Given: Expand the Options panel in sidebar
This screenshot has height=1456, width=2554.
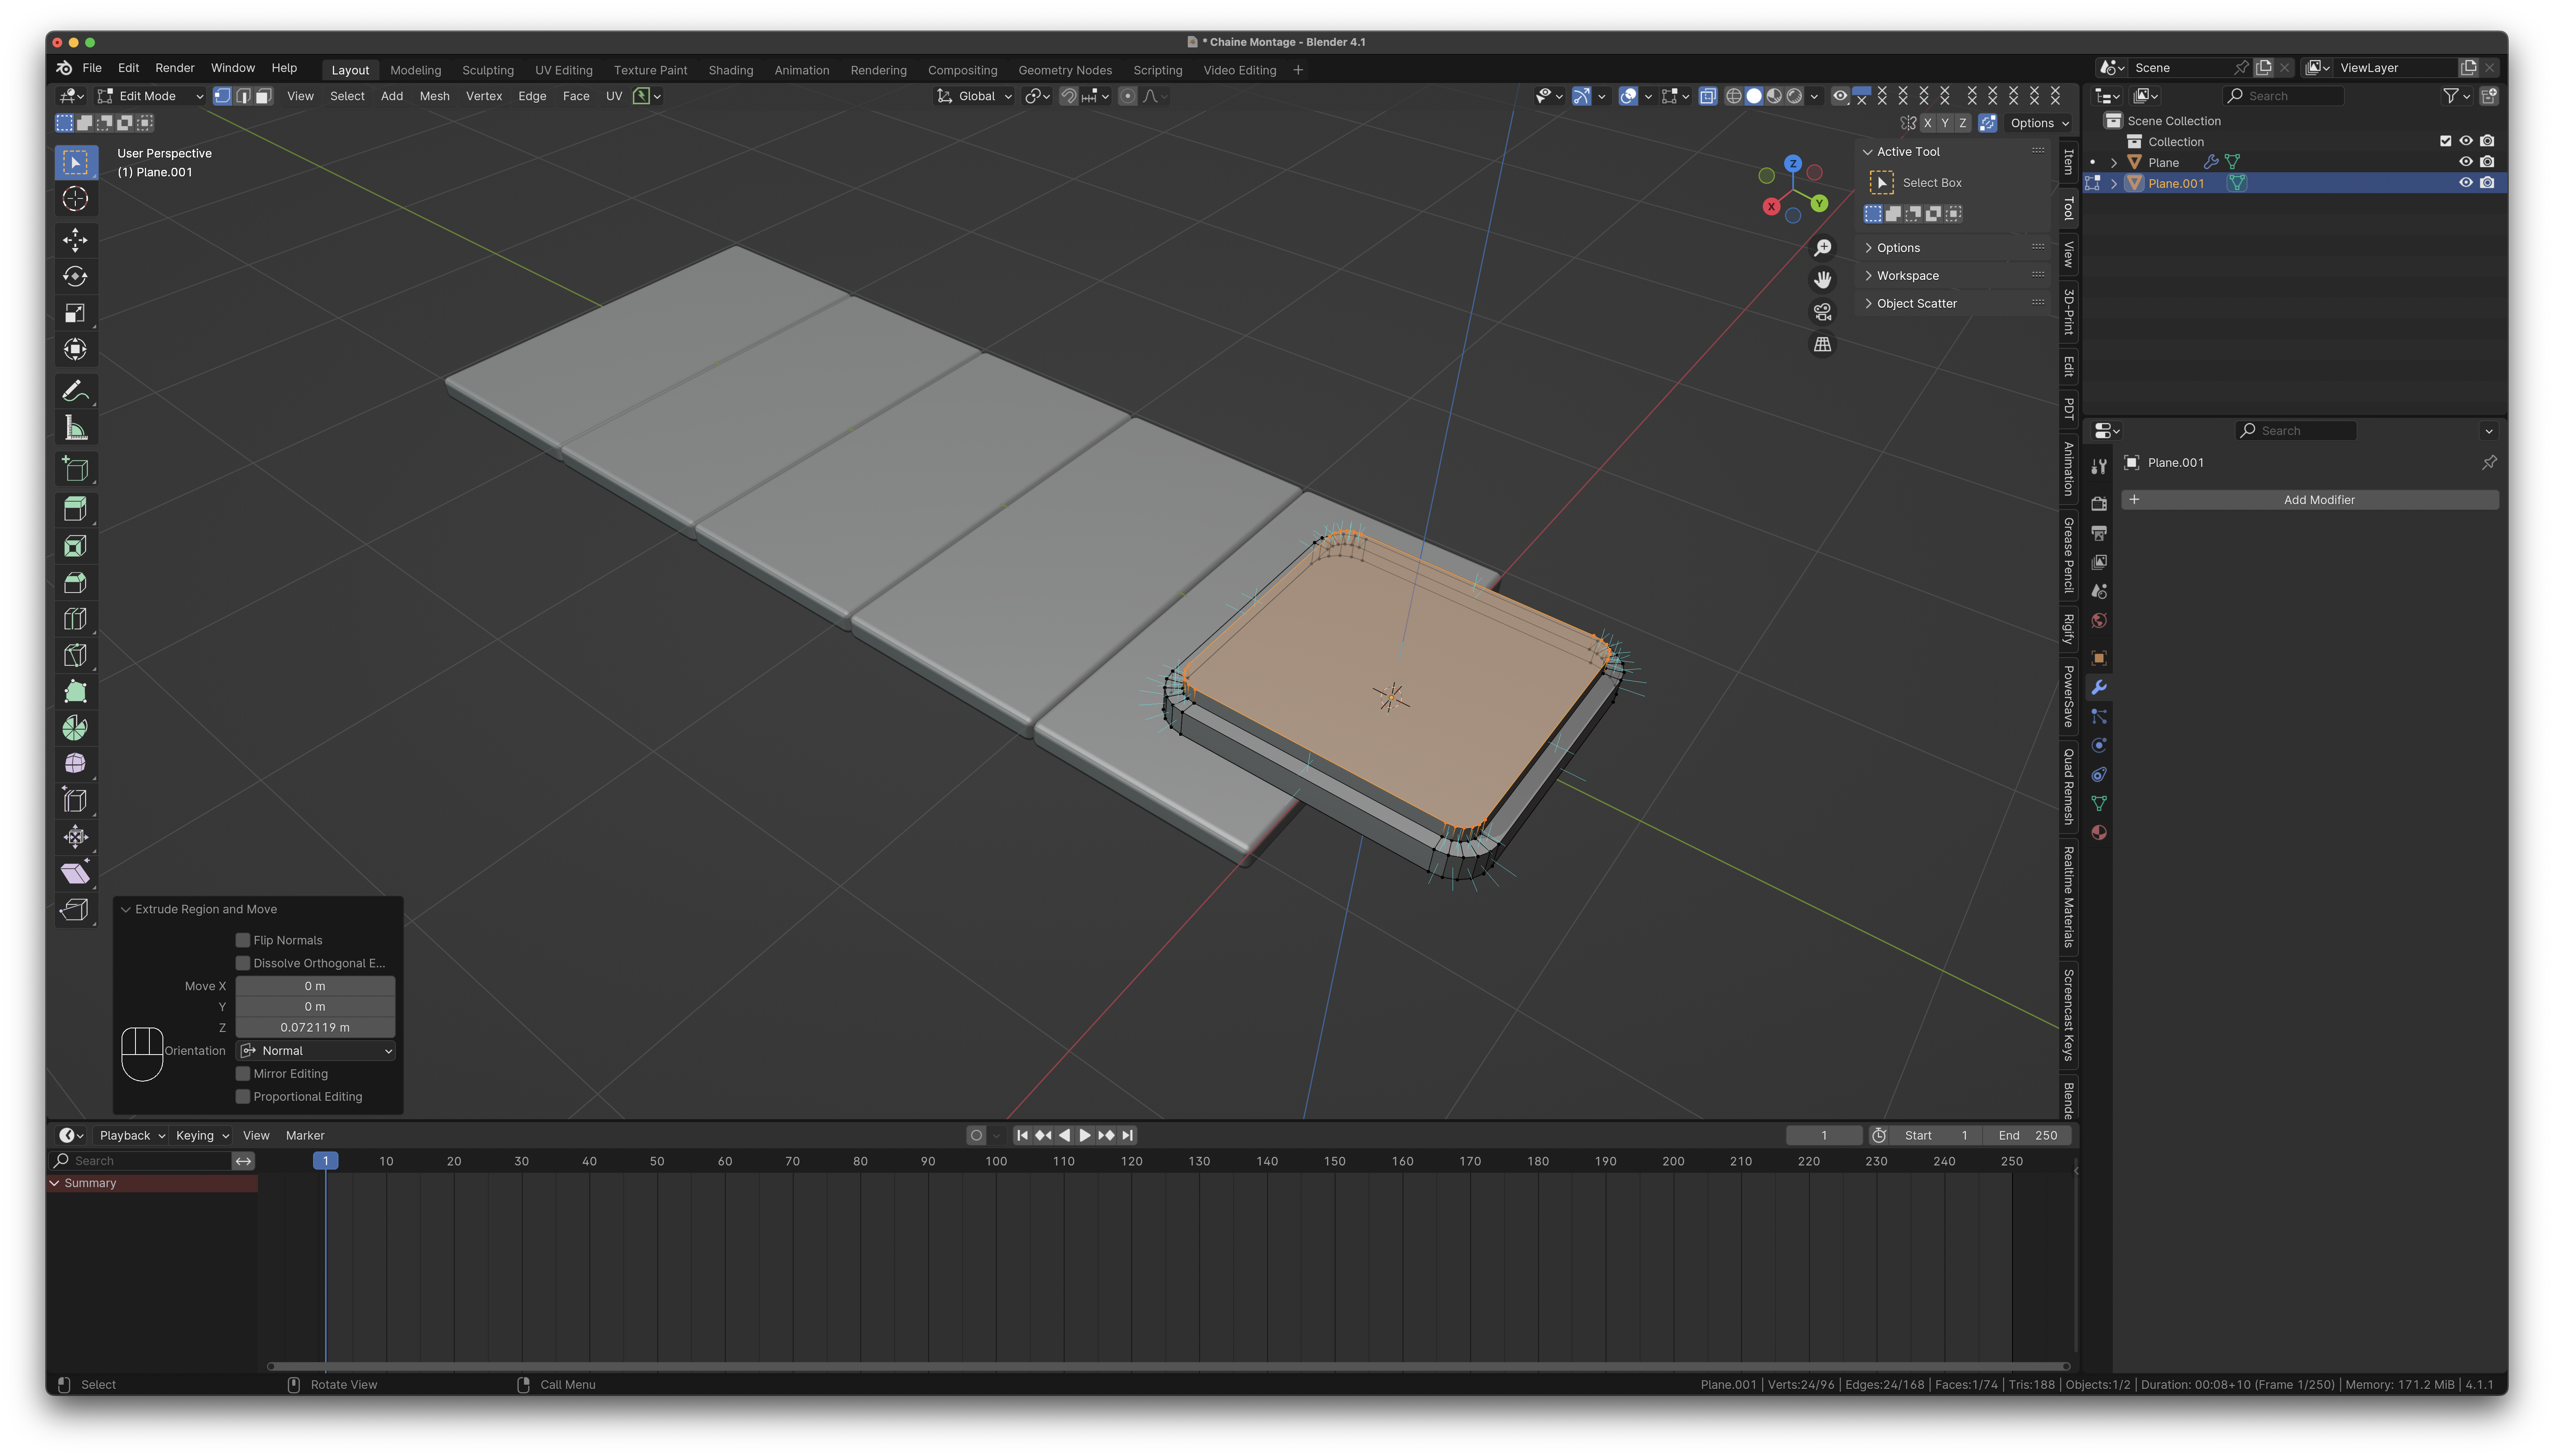Looking at the screenshot, I should (x=1868, y=248).
